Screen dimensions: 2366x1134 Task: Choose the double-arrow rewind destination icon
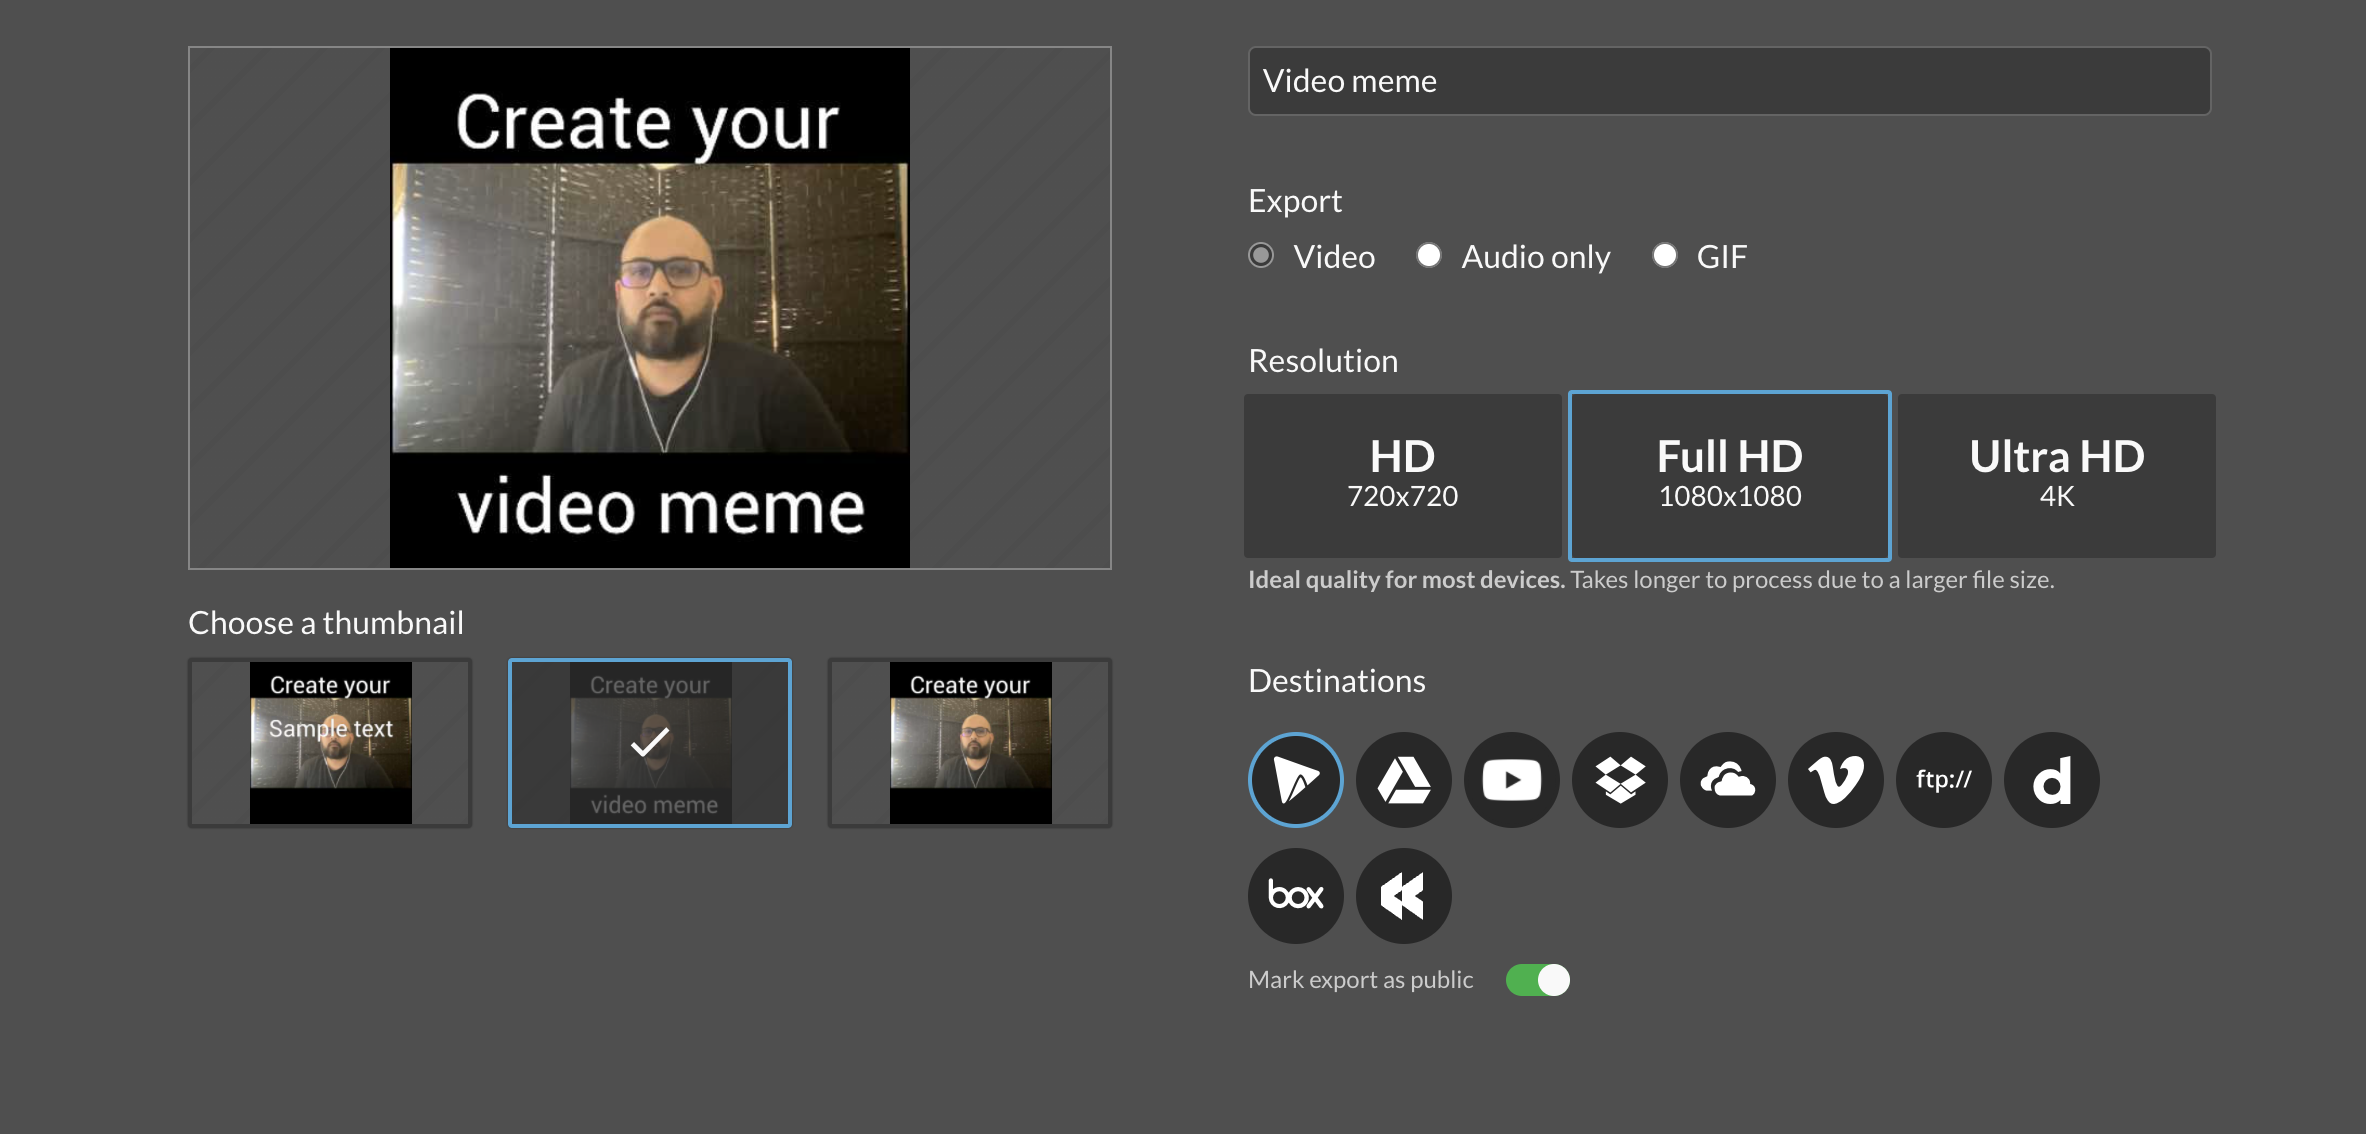click(1403, 896)
